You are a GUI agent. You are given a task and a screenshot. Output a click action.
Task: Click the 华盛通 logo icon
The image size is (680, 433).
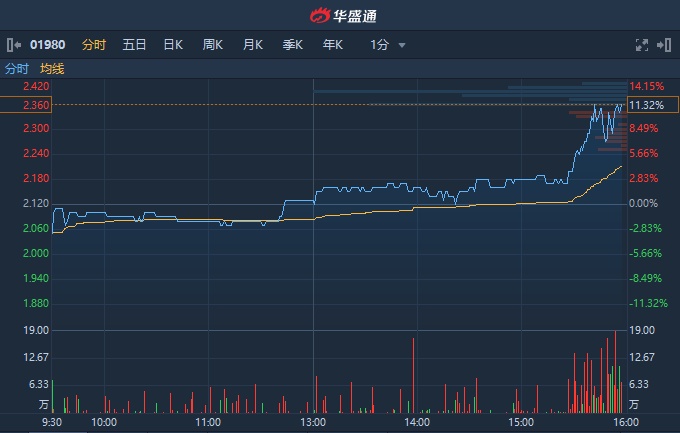[x=320, y=15]
